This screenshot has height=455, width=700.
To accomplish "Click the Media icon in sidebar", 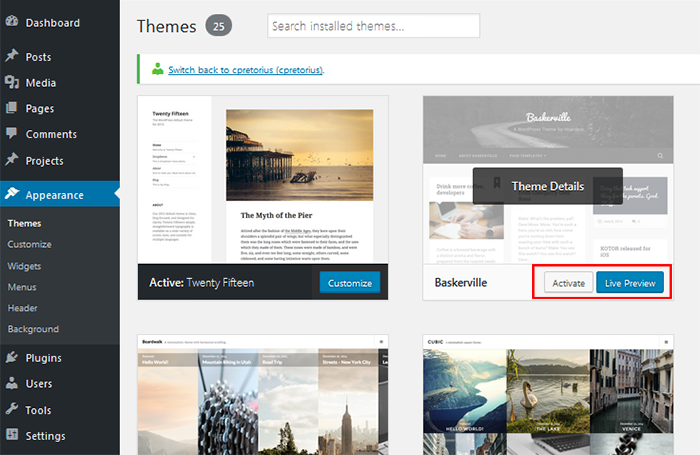I will click(12, 82).
